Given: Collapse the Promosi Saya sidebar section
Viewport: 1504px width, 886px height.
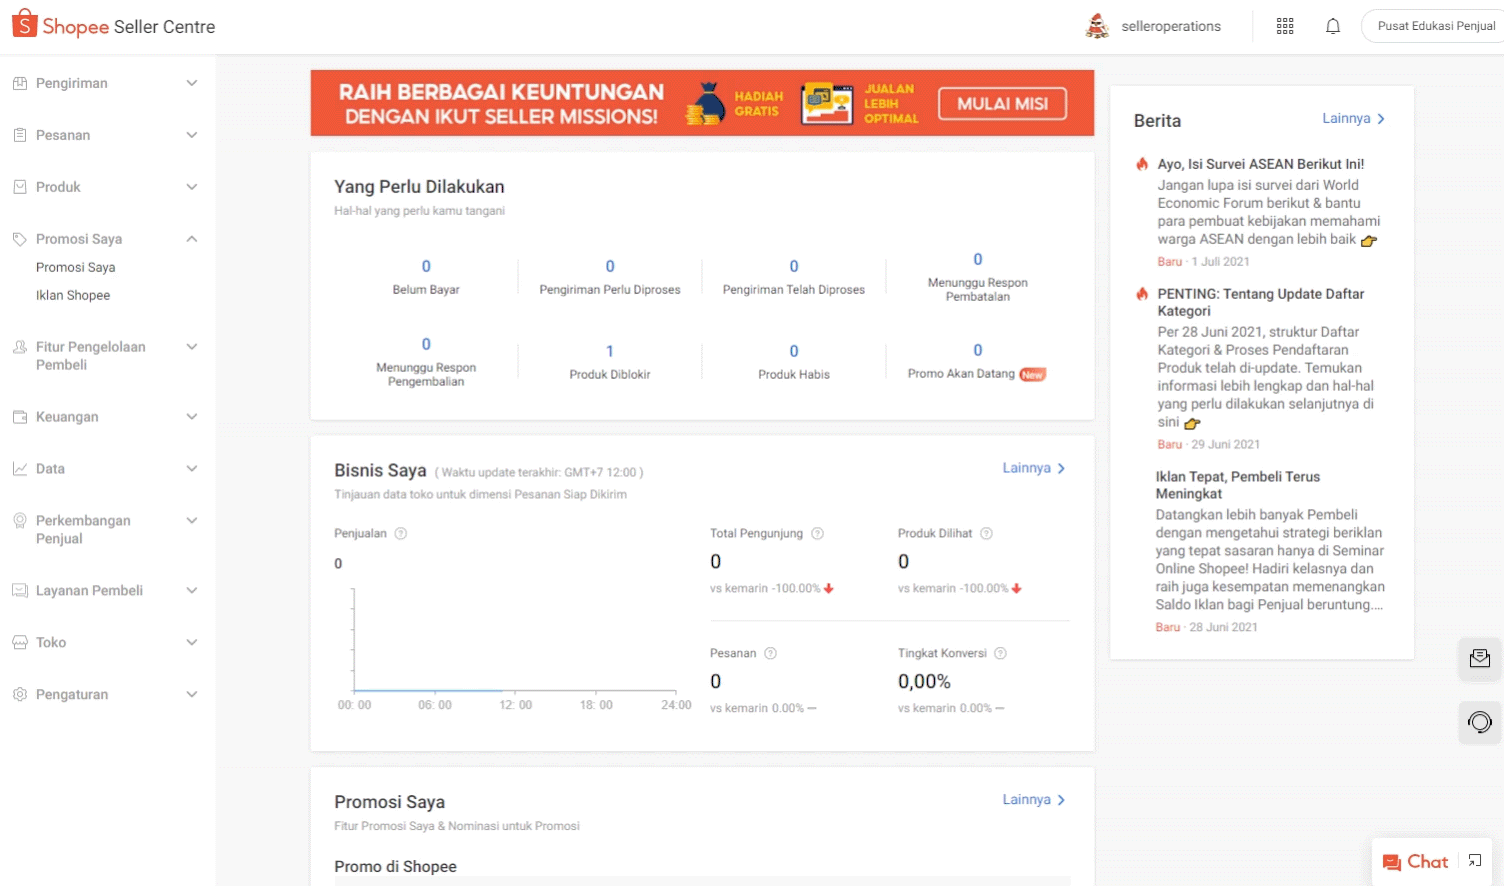Looking at the screenshot, I should click(191, 239).
